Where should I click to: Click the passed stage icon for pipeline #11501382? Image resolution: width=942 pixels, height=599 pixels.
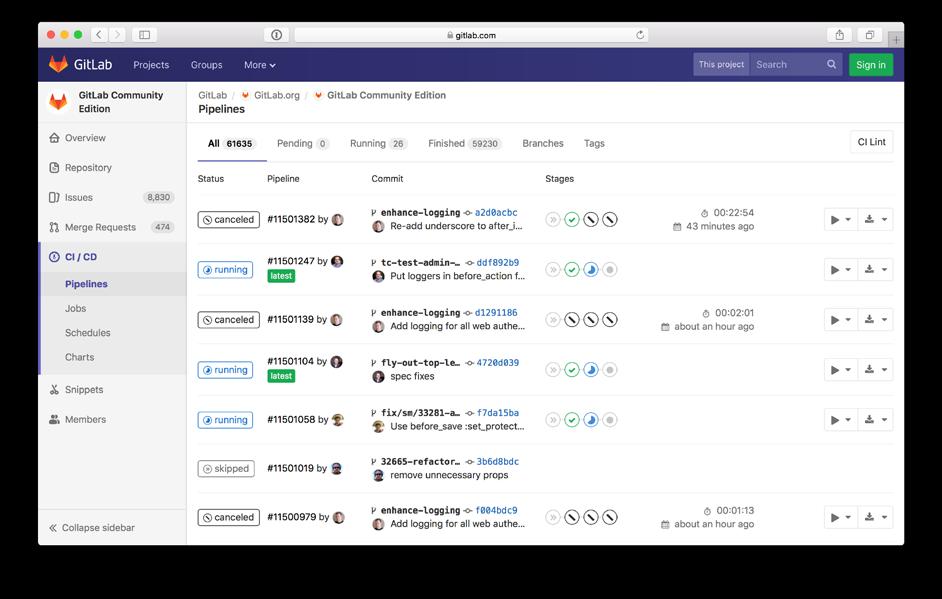pyautogui.click(x=572, y=219)
